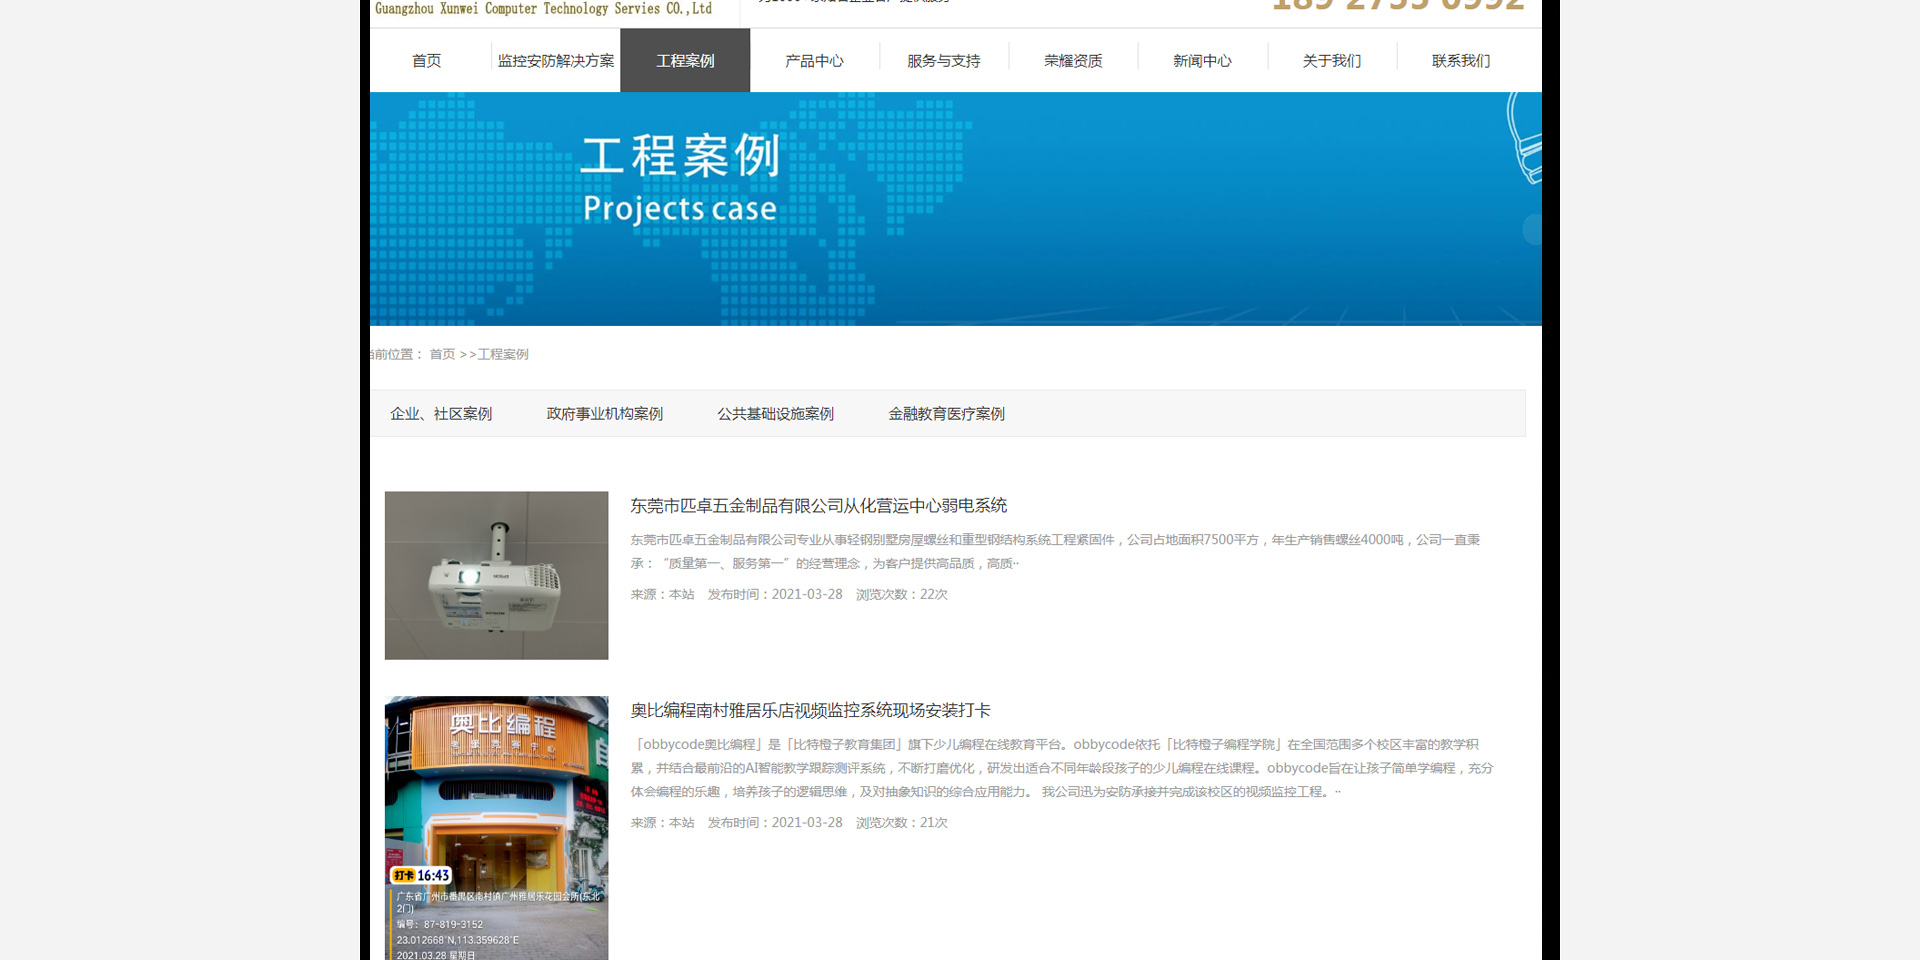
Task: Switch to the 政府事业机构案例 category tab
Action: coord(604,414)
